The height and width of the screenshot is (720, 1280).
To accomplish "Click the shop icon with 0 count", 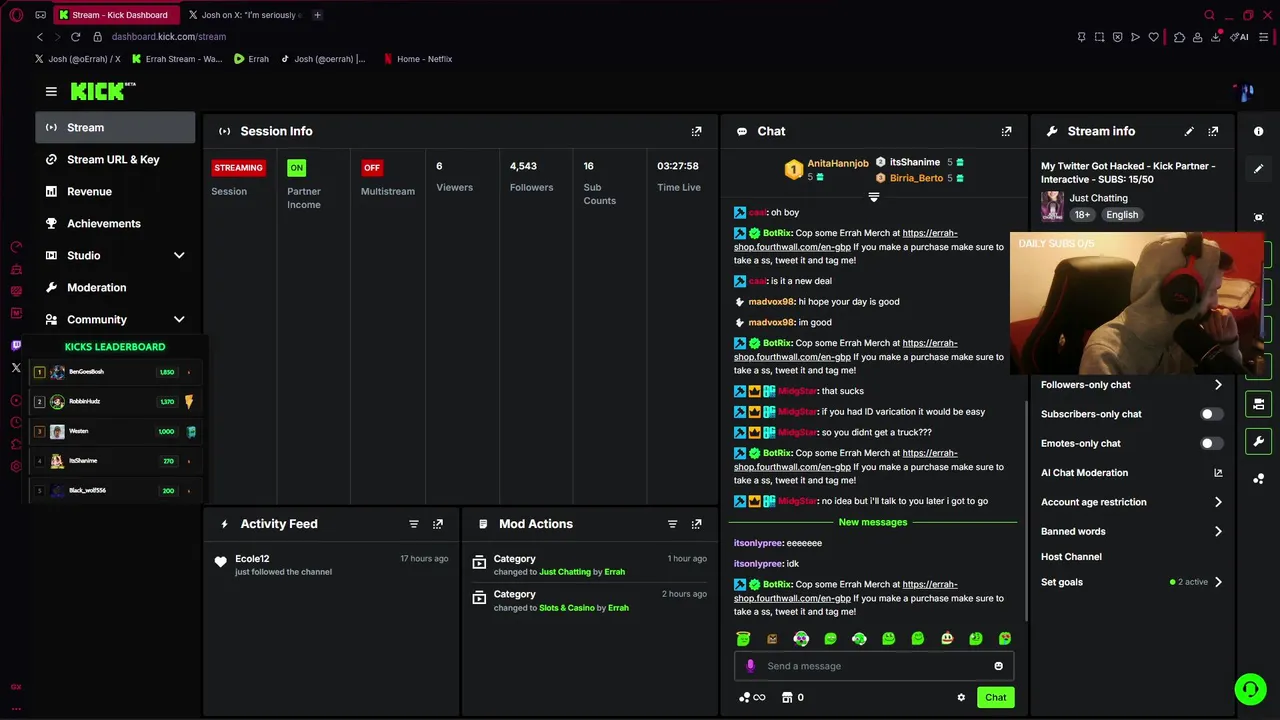I will [x=793, y=698].
